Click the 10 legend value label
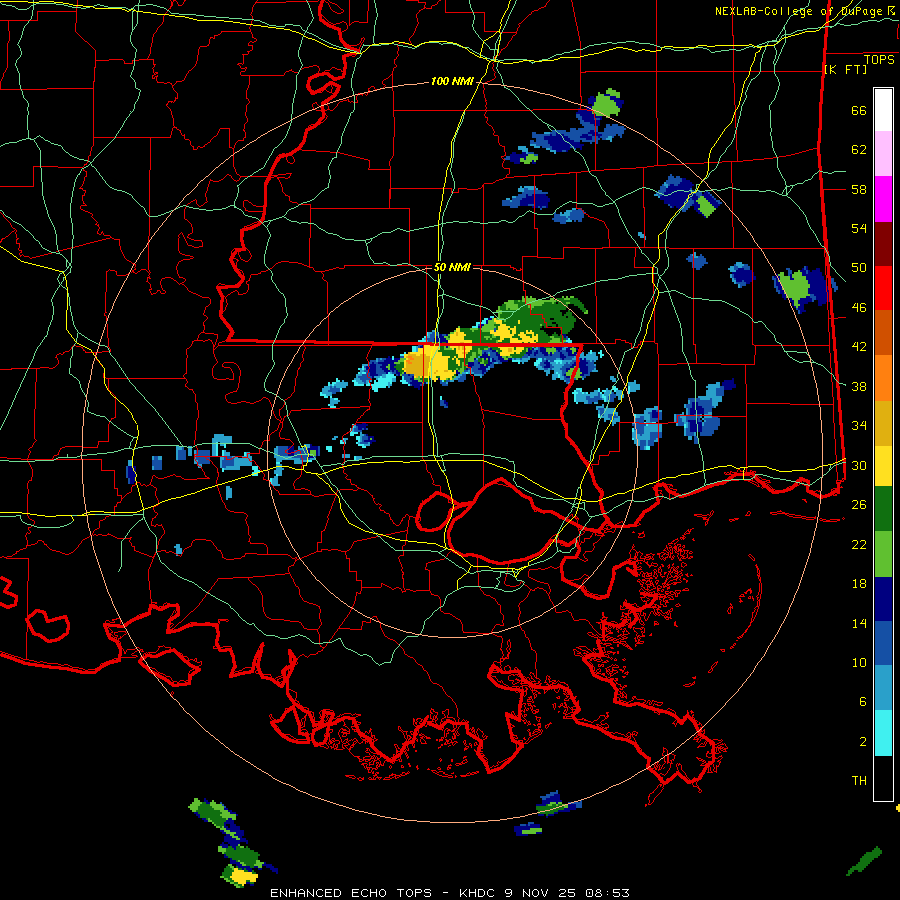Viewport: 900px width, 900px height. (x=859, y=662)
